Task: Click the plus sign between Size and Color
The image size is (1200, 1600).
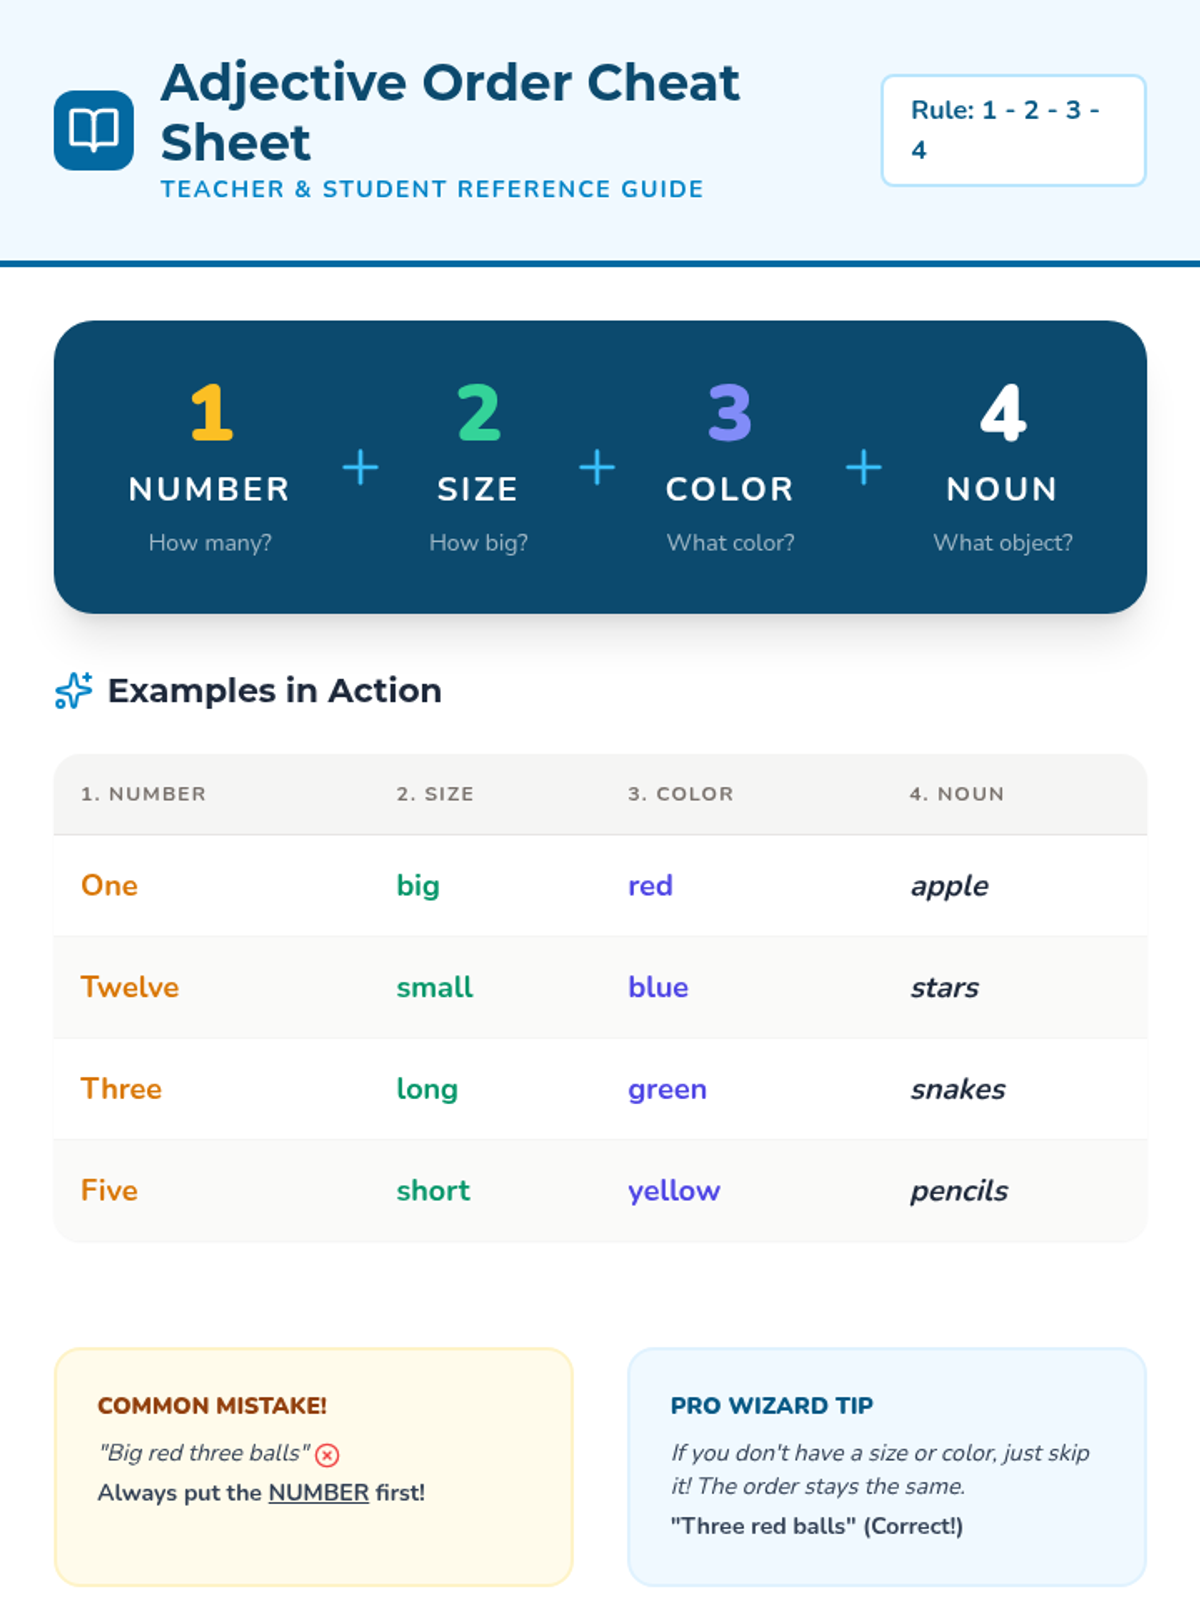Action: 597,467
